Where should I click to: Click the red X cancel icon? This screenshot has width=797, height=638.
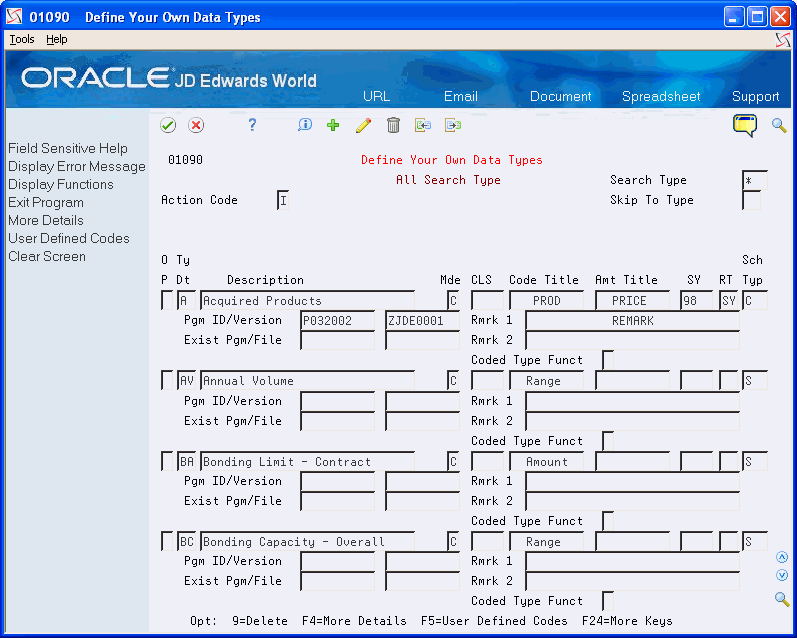click(196, 125)
